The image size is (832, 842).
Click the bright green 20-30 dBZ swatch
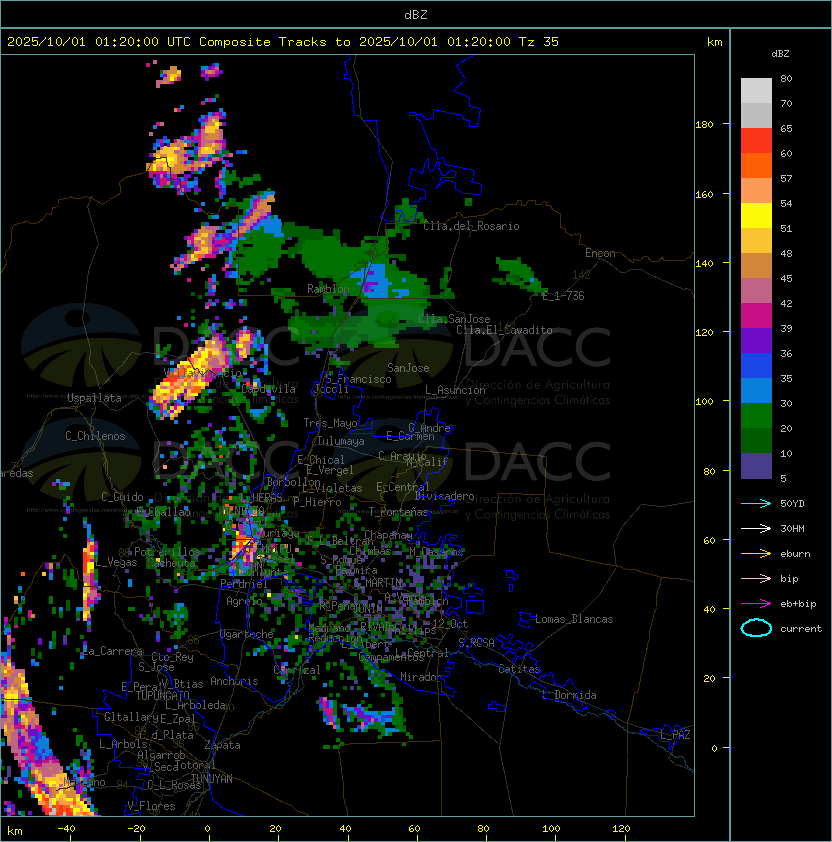[x=756, y=416]
